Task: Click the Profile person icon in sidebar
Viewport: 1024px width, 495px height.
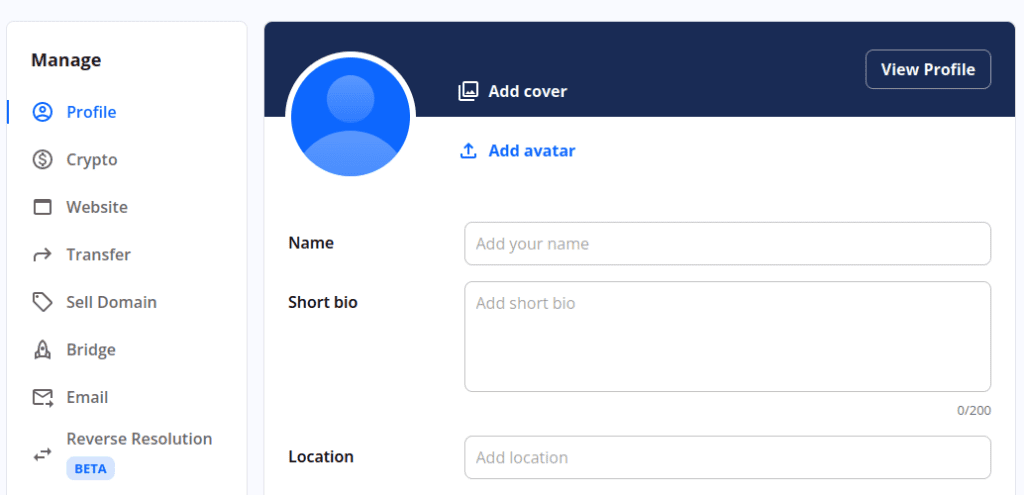Action: 42,112
